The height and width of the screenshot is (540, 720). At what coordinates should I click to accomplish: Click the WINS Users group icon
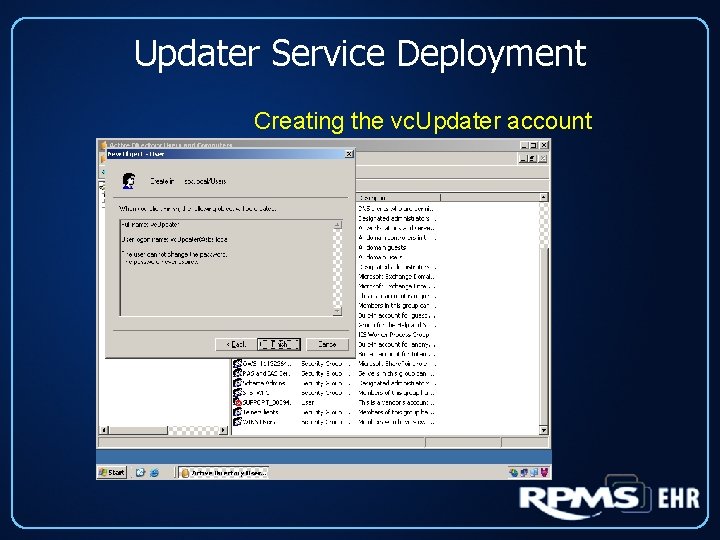coord(237,422)
